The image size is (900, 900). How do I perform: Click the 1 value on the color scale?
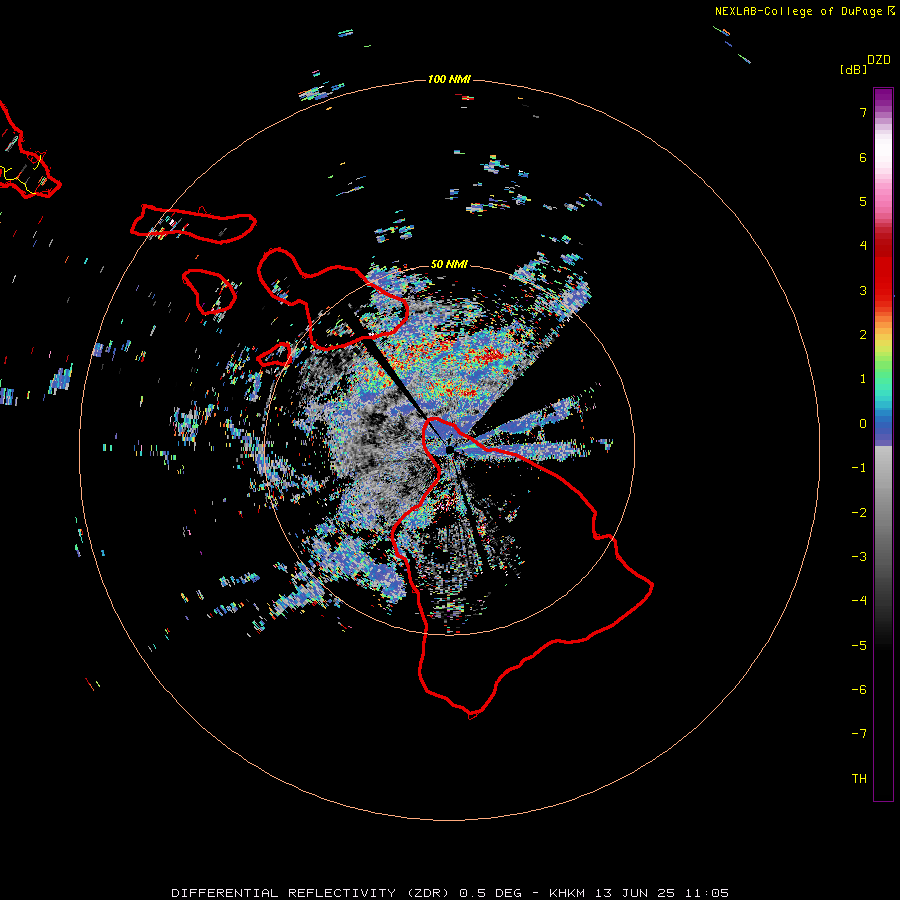coord(863,379)
